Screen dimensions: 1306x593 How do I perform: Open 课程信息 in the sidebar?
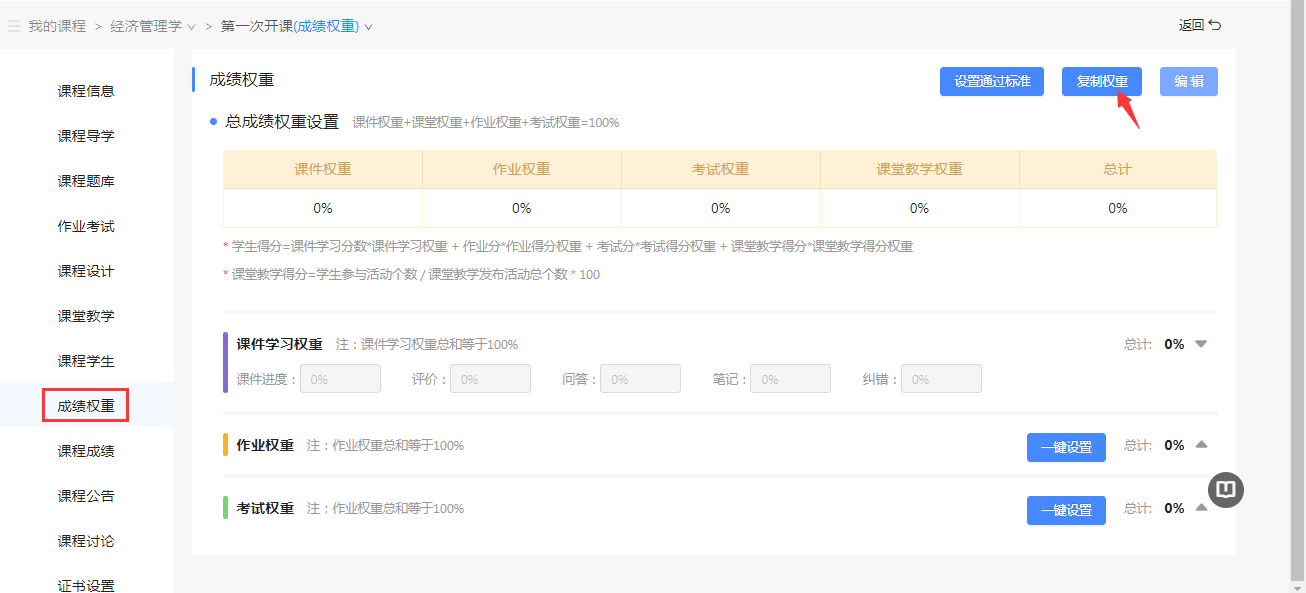point(86,91)
